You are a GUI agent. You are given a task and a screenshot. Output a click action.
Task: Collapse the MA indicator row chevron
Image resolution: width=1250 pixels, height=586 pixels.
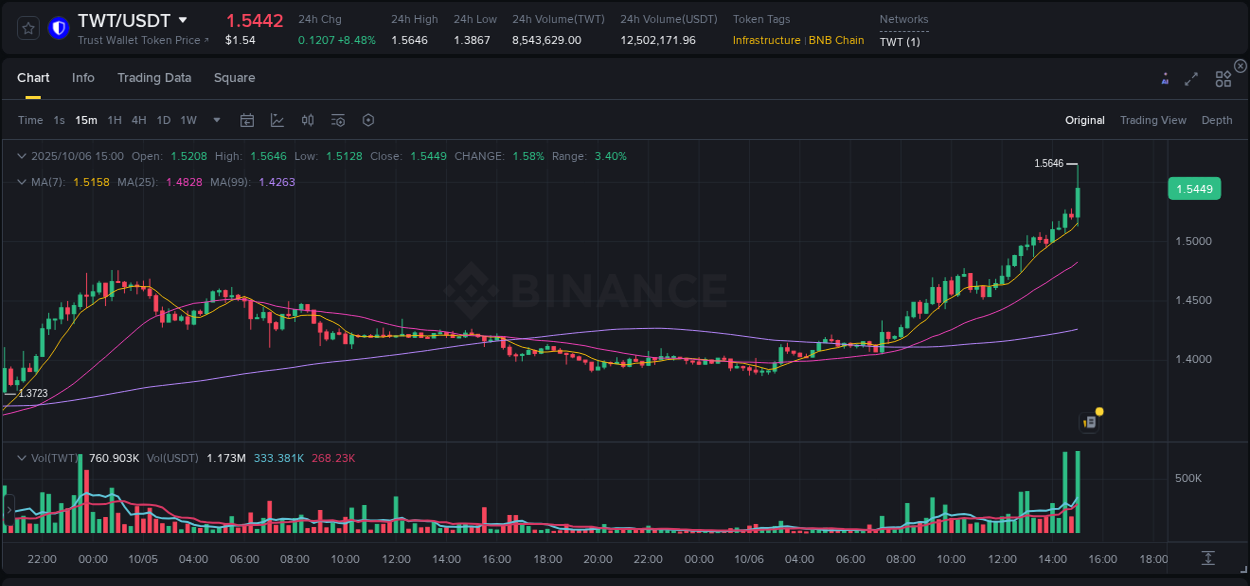(22, 182)
